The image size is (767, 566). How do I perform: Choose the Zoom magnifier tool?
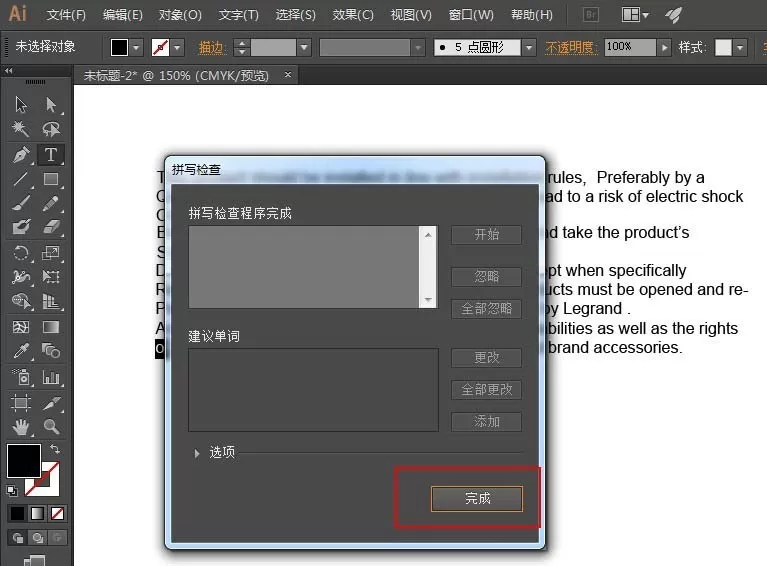(x=51, y=427)
